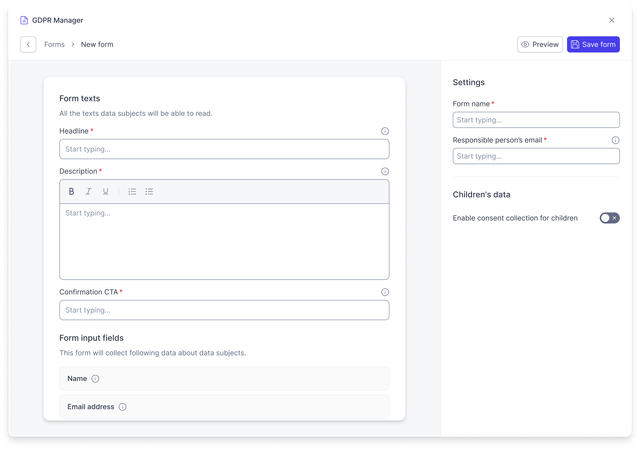Show info icon next to Email address
This screenshot has height=449, width=640.
coord(122,407)
